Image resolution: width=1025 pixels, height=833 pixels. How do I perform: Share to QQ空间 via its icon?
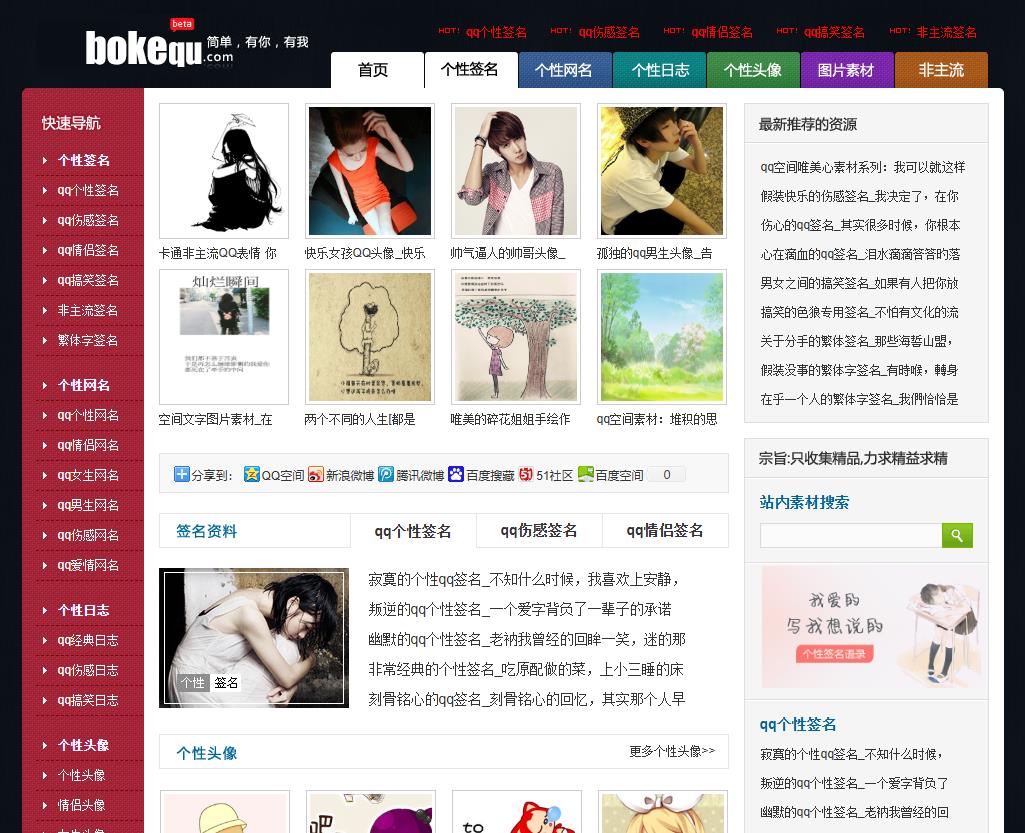tap(252, 474)
